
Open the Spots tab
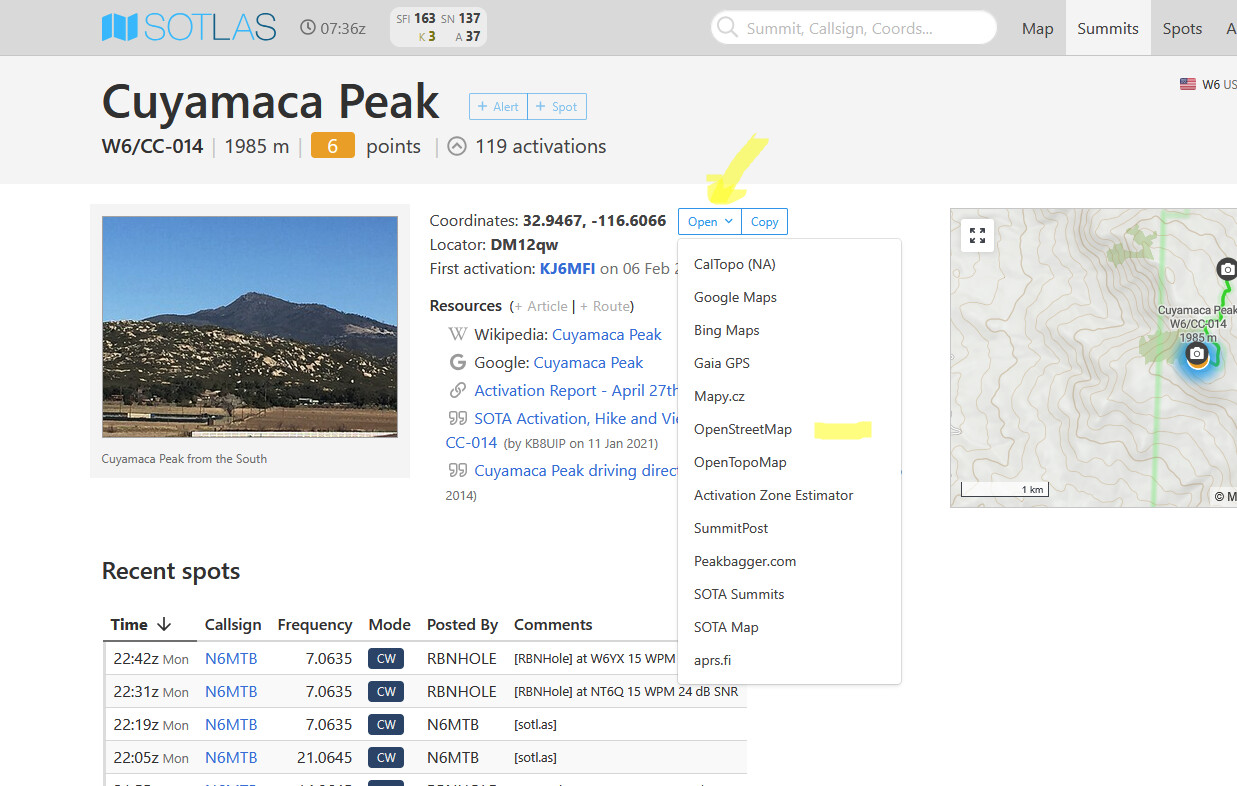(x=1182, y=28)
